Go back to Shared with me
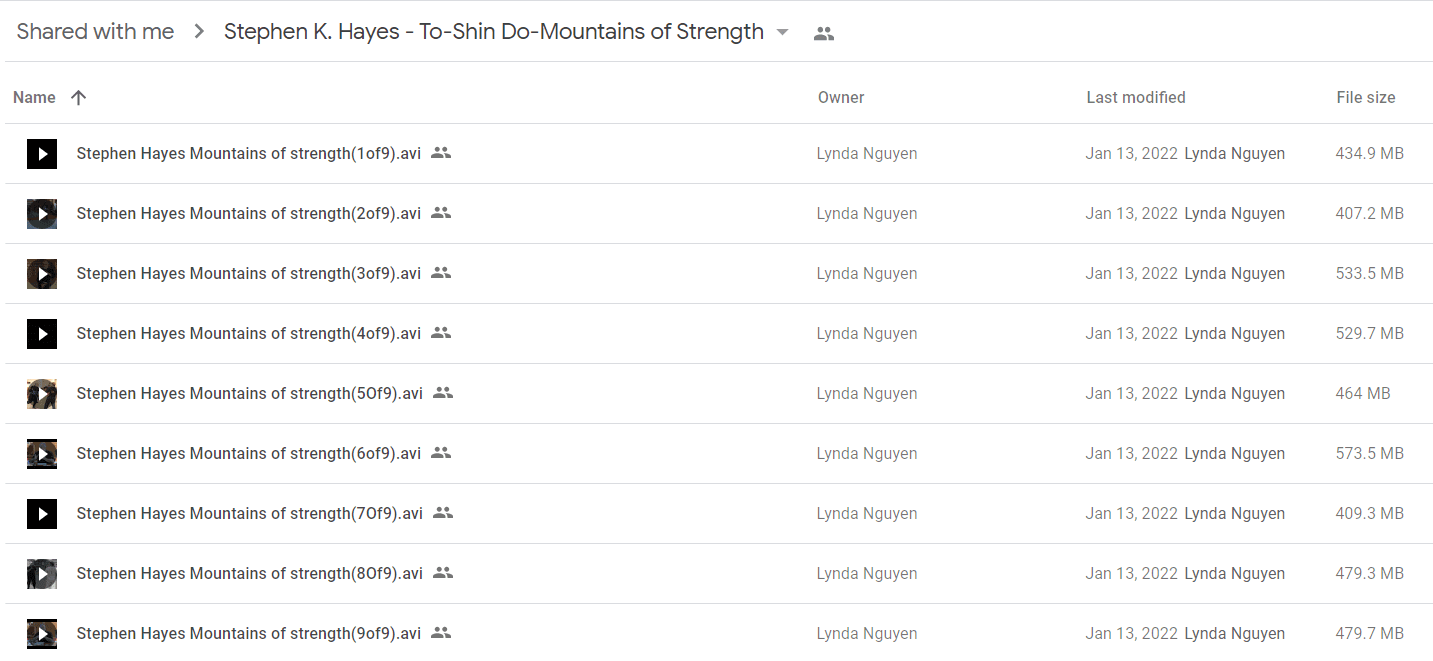This screenshot has height=661, width=1433. [95, 32]
